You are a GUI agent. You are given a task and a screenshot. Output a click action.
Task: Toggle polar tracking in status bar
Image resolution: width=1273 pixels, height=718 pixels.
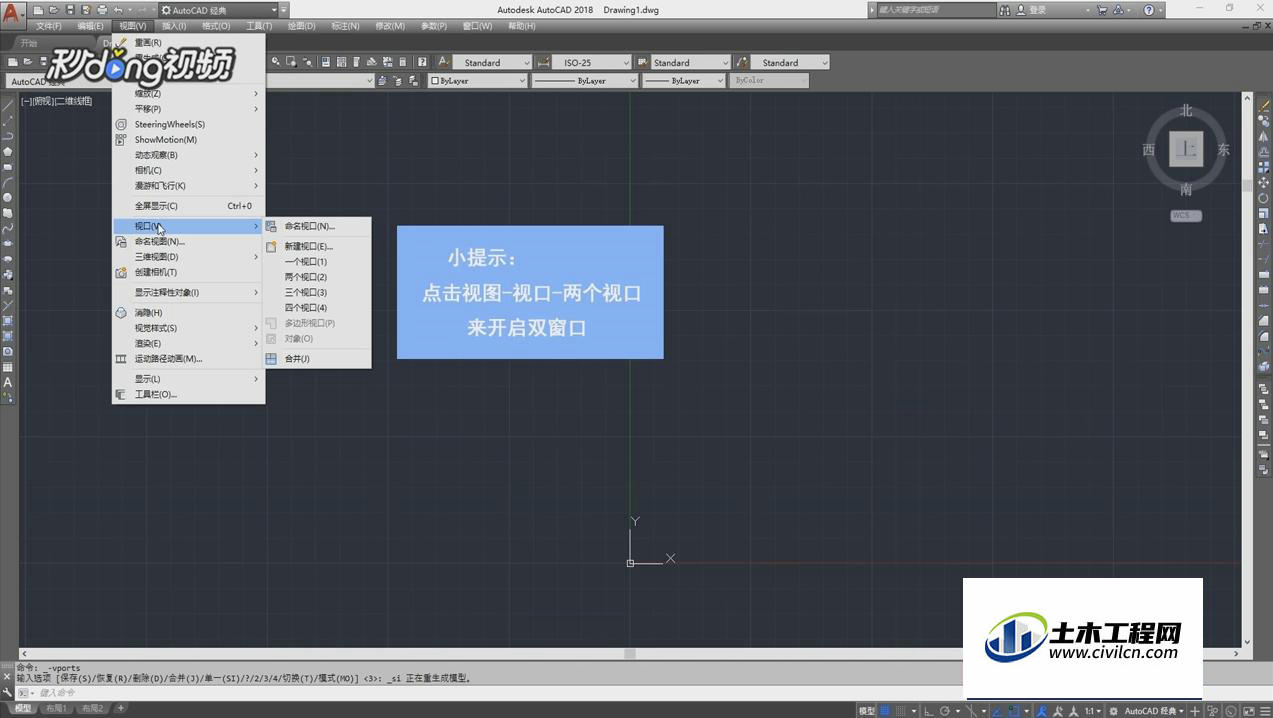click(x=945, y=711)
